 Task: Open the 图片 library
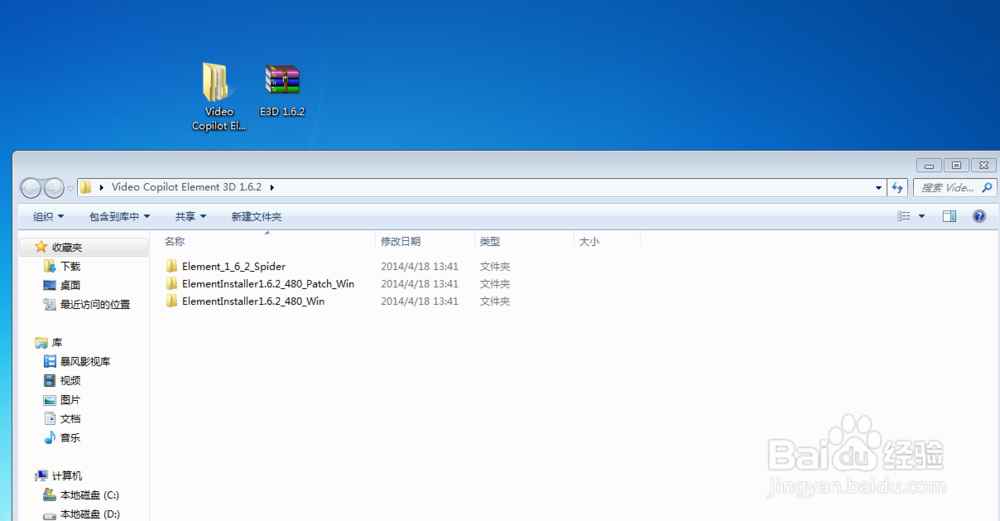click(x=70, y=400)
